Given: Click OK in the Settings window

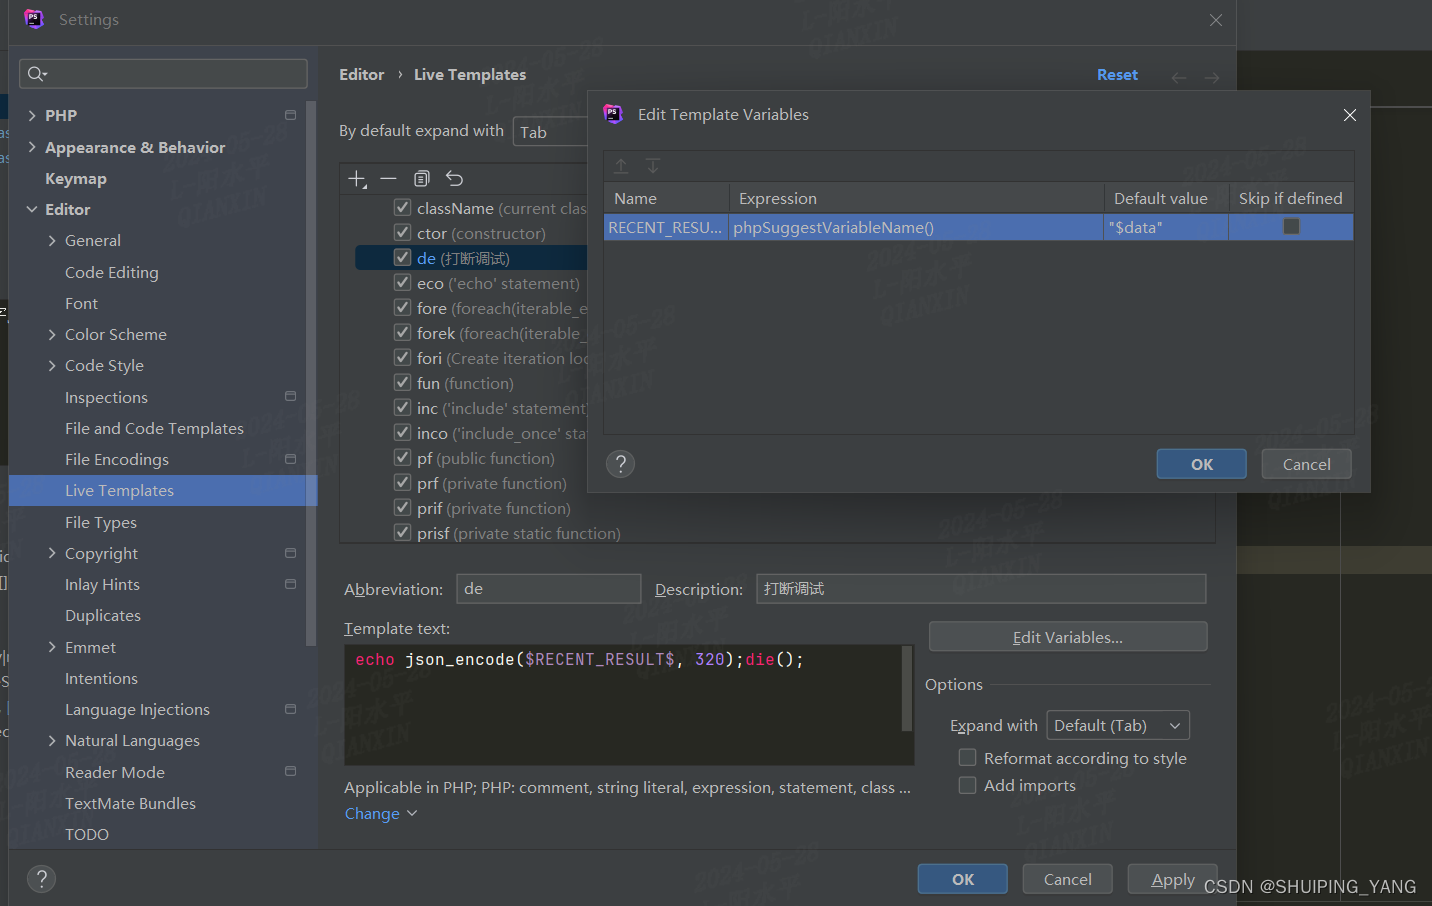Looking at the screenshot, I should tap(963, 879).
